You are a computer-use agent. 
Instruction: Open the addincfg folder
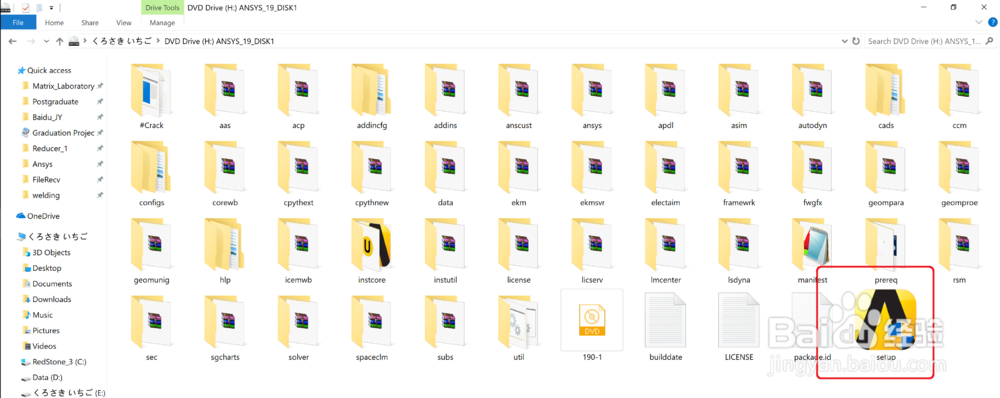(372, 96)
